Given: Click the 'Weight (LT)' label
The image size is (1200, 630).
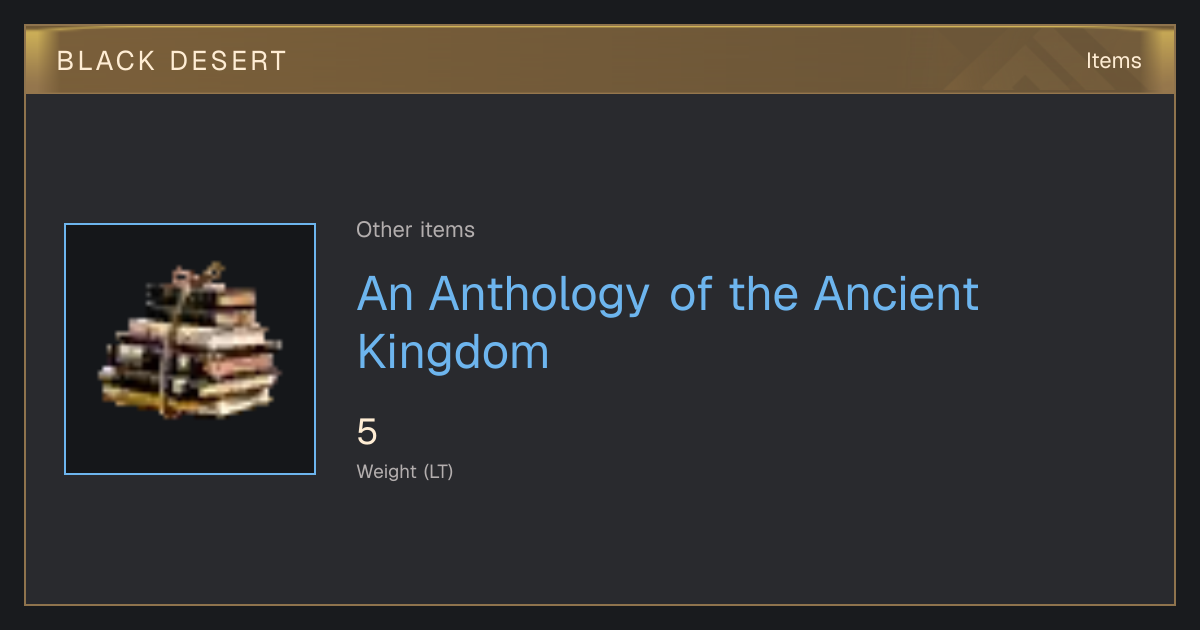Looking at the screenshot, I should [405, 471].
